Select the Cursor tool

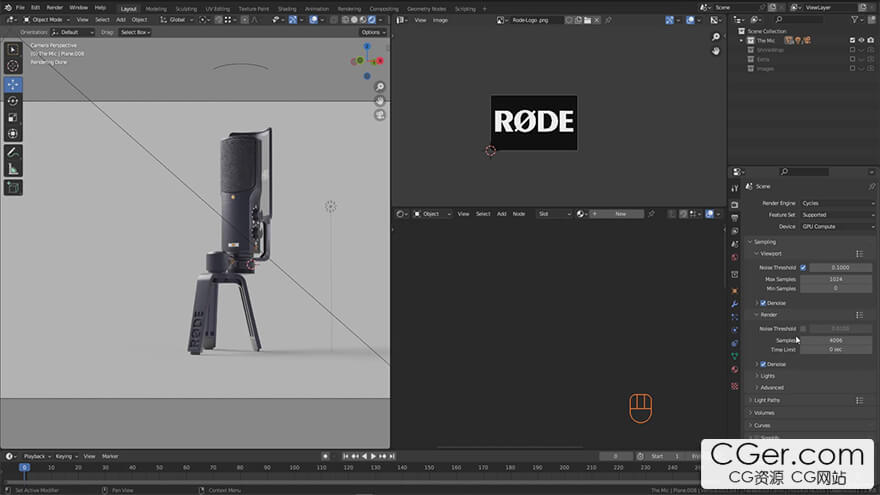pos(13,66)
